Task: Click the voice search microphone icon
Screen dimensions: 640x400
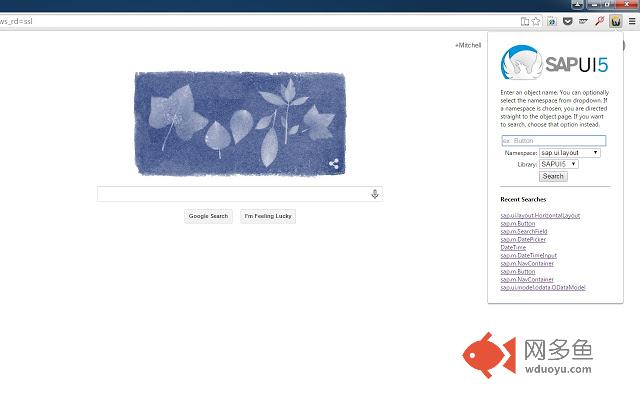Action: (x=375, y=194)
